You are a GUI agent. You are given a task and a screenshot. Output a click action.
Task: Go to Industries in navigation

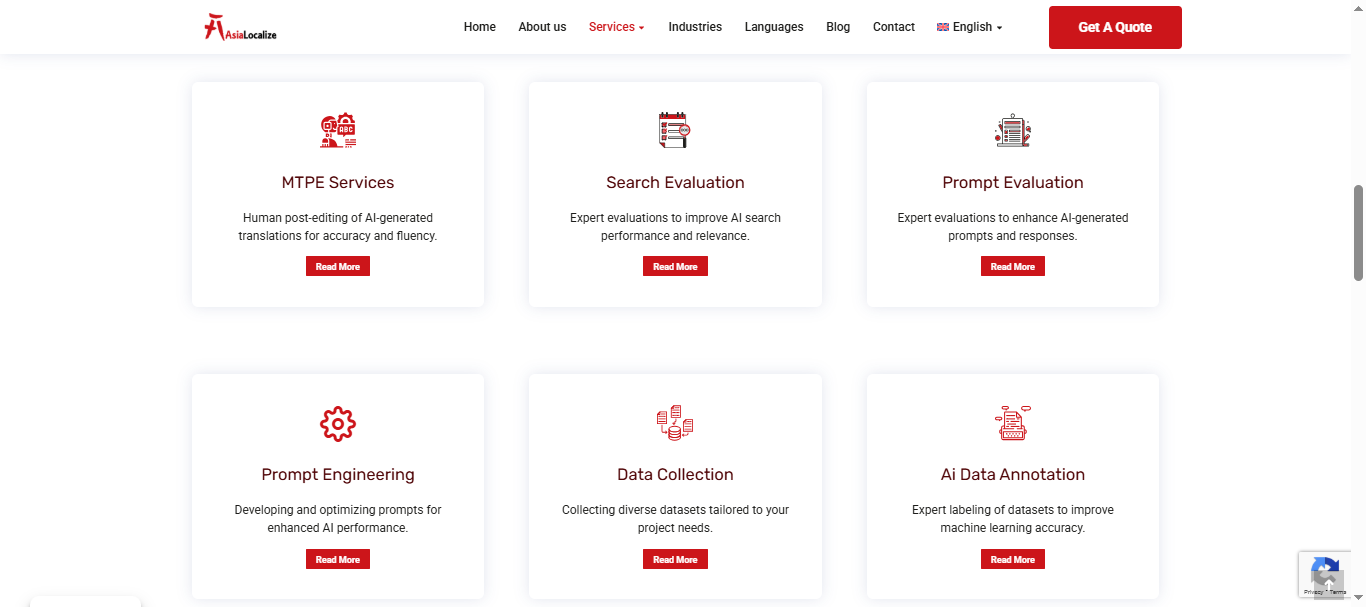(695, 27)
